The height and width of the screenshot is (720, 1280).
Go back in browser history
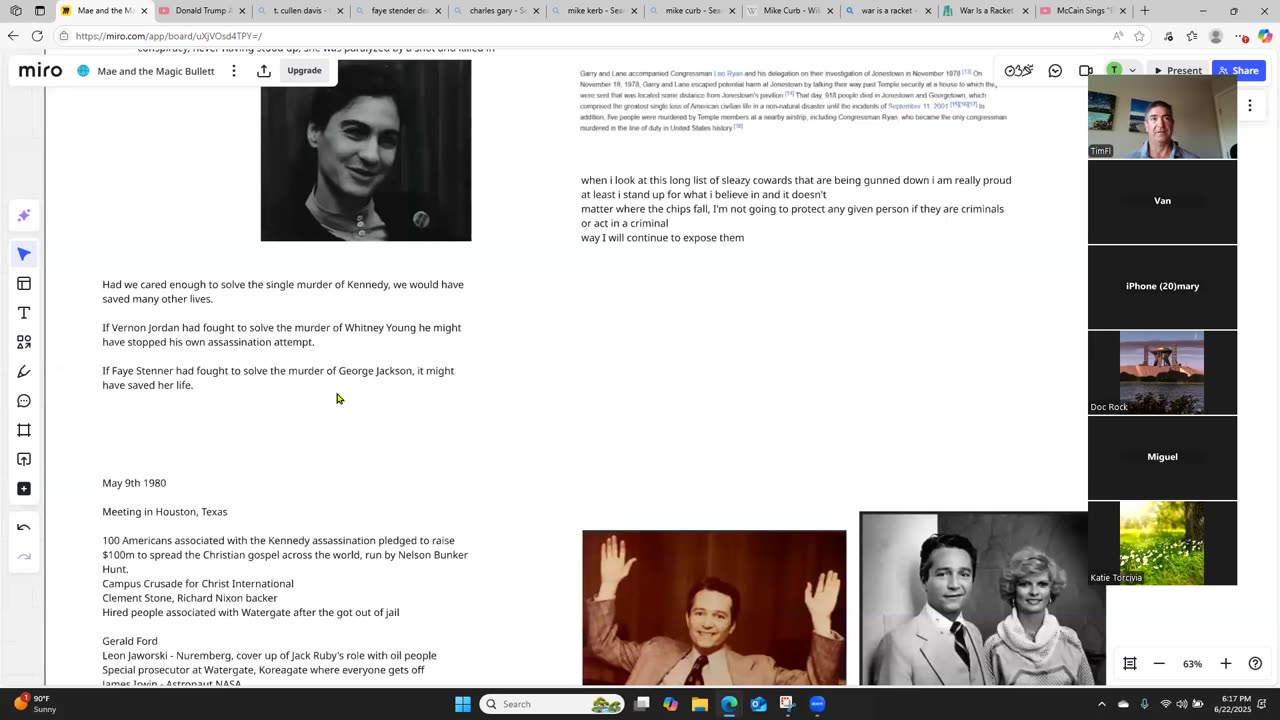[12, 36]
